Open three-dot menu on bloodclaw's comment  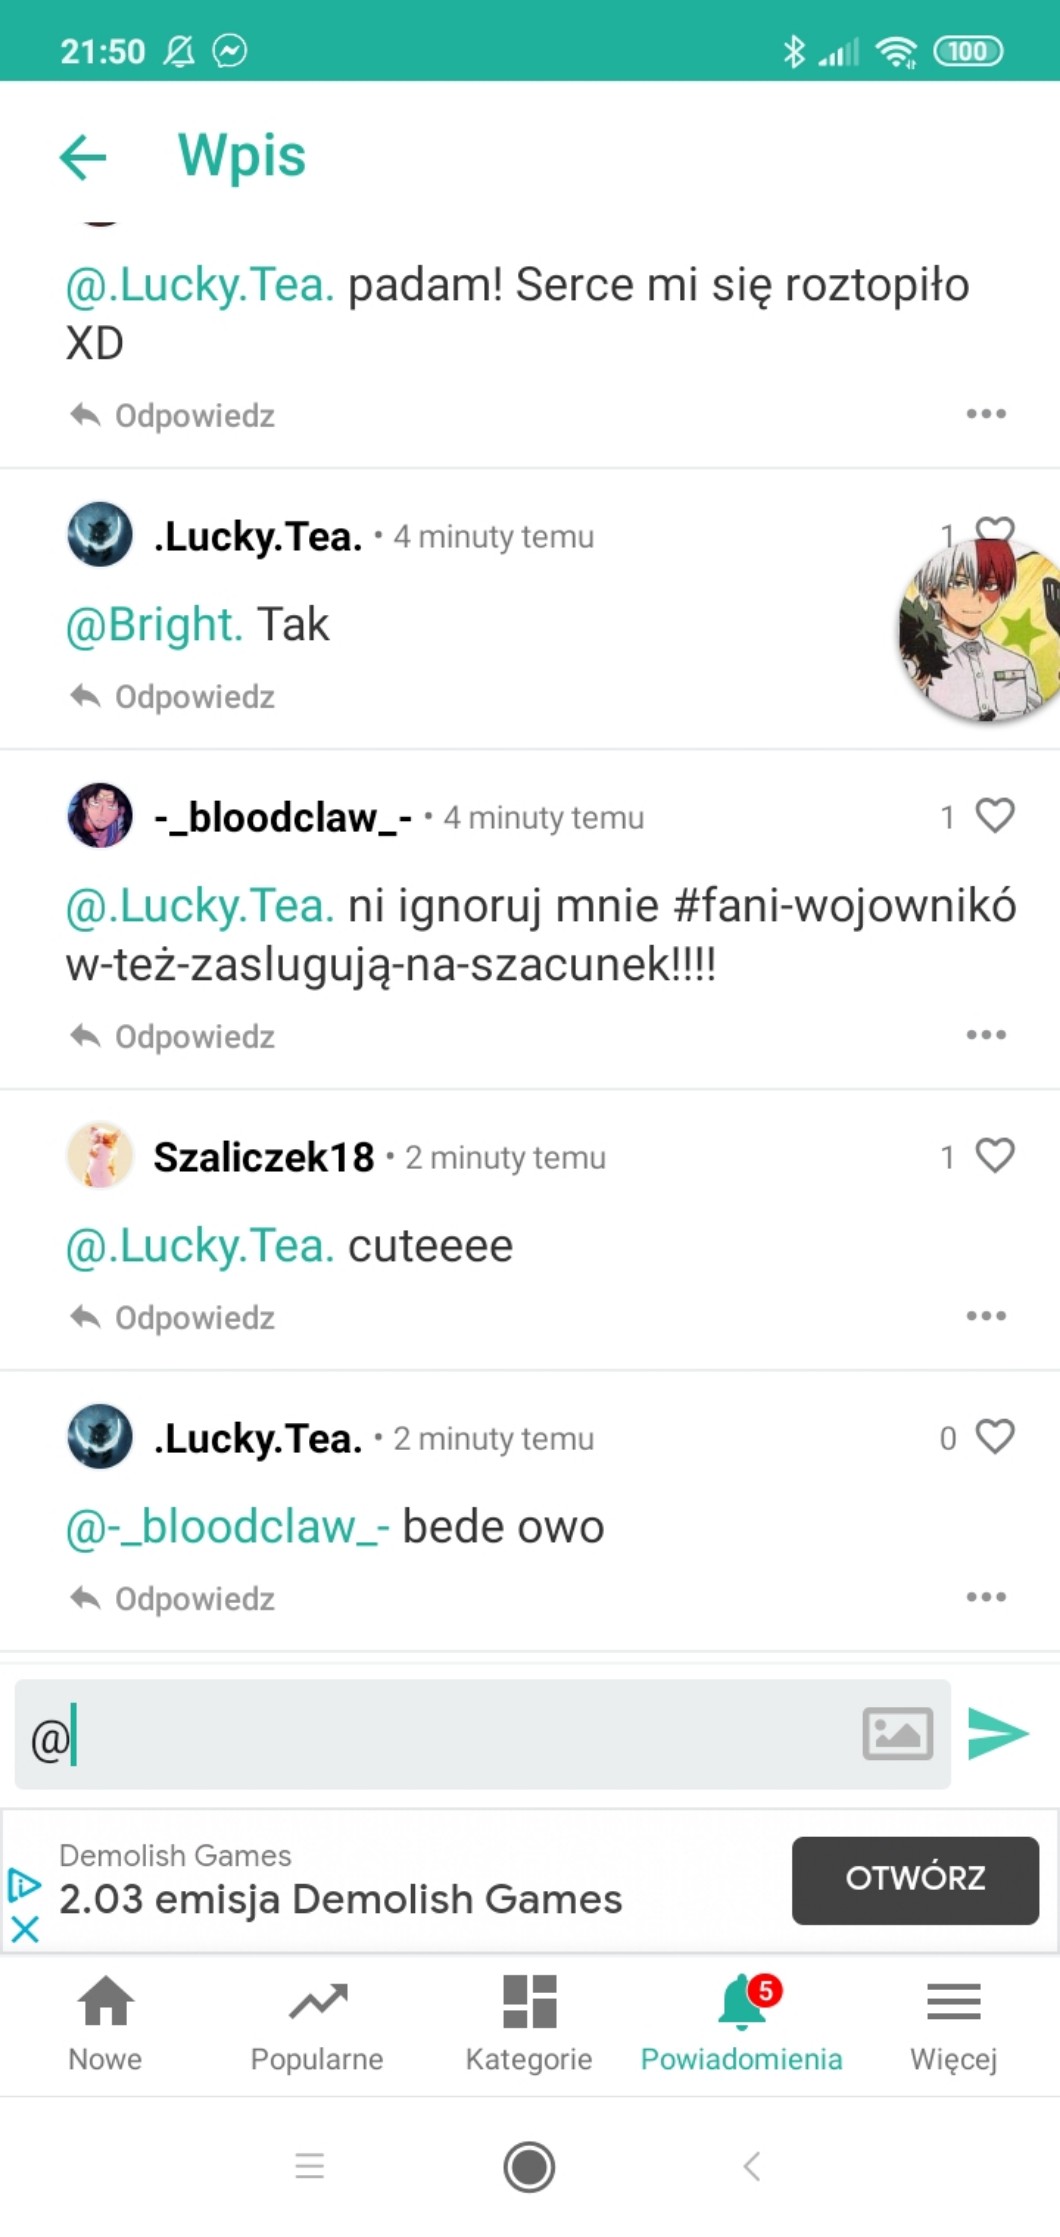click(986, 1035)
